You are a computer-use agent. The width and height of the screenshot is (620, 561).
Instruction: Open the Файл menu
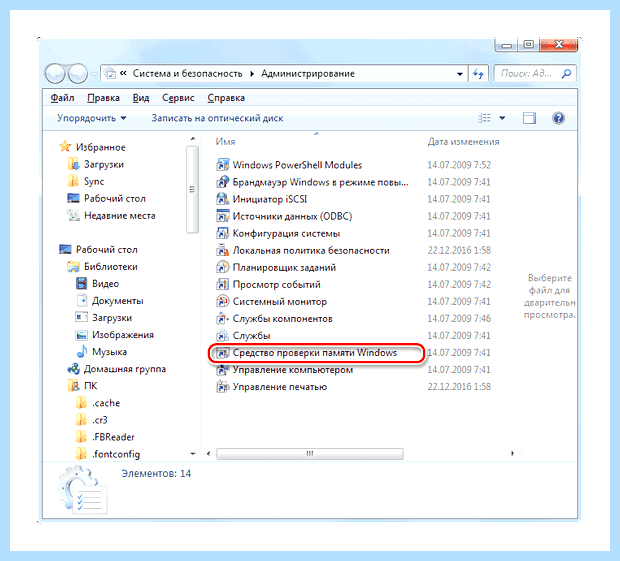coord(62,98)
